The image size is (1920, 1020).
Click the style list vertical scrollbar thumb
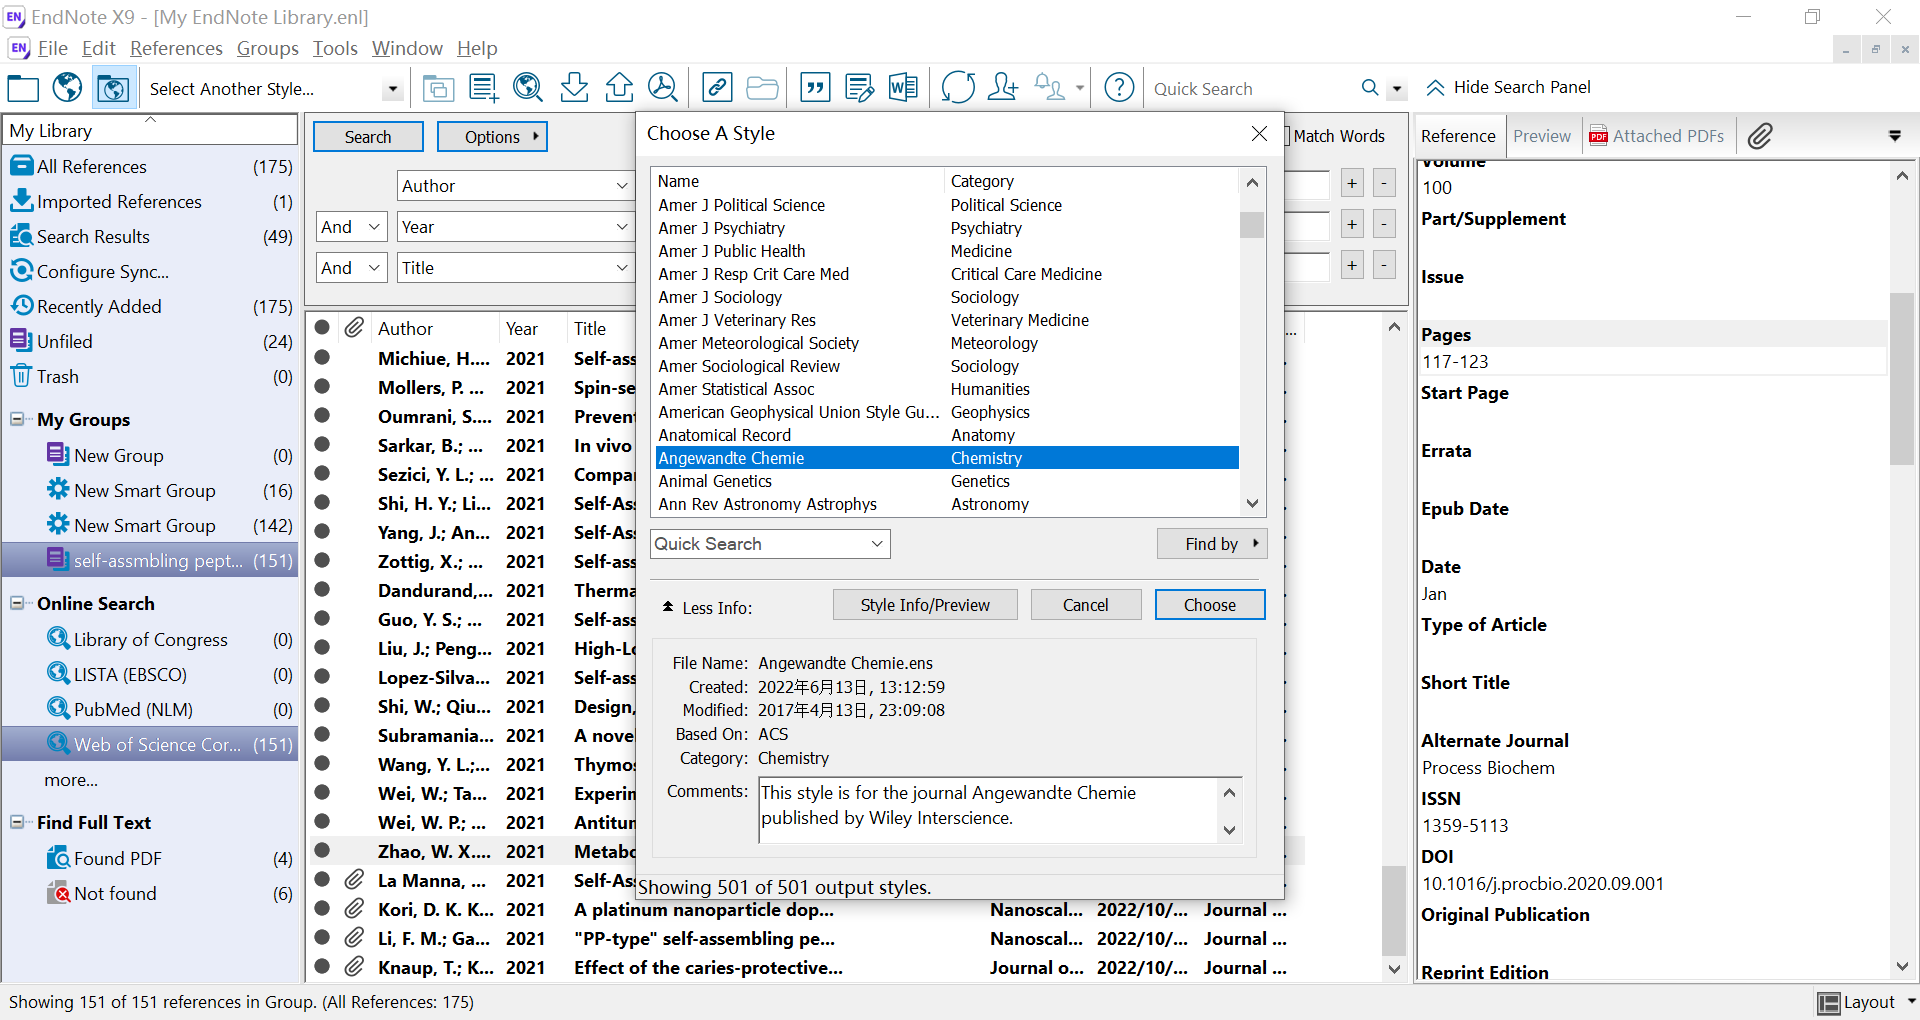(1252, 225)
